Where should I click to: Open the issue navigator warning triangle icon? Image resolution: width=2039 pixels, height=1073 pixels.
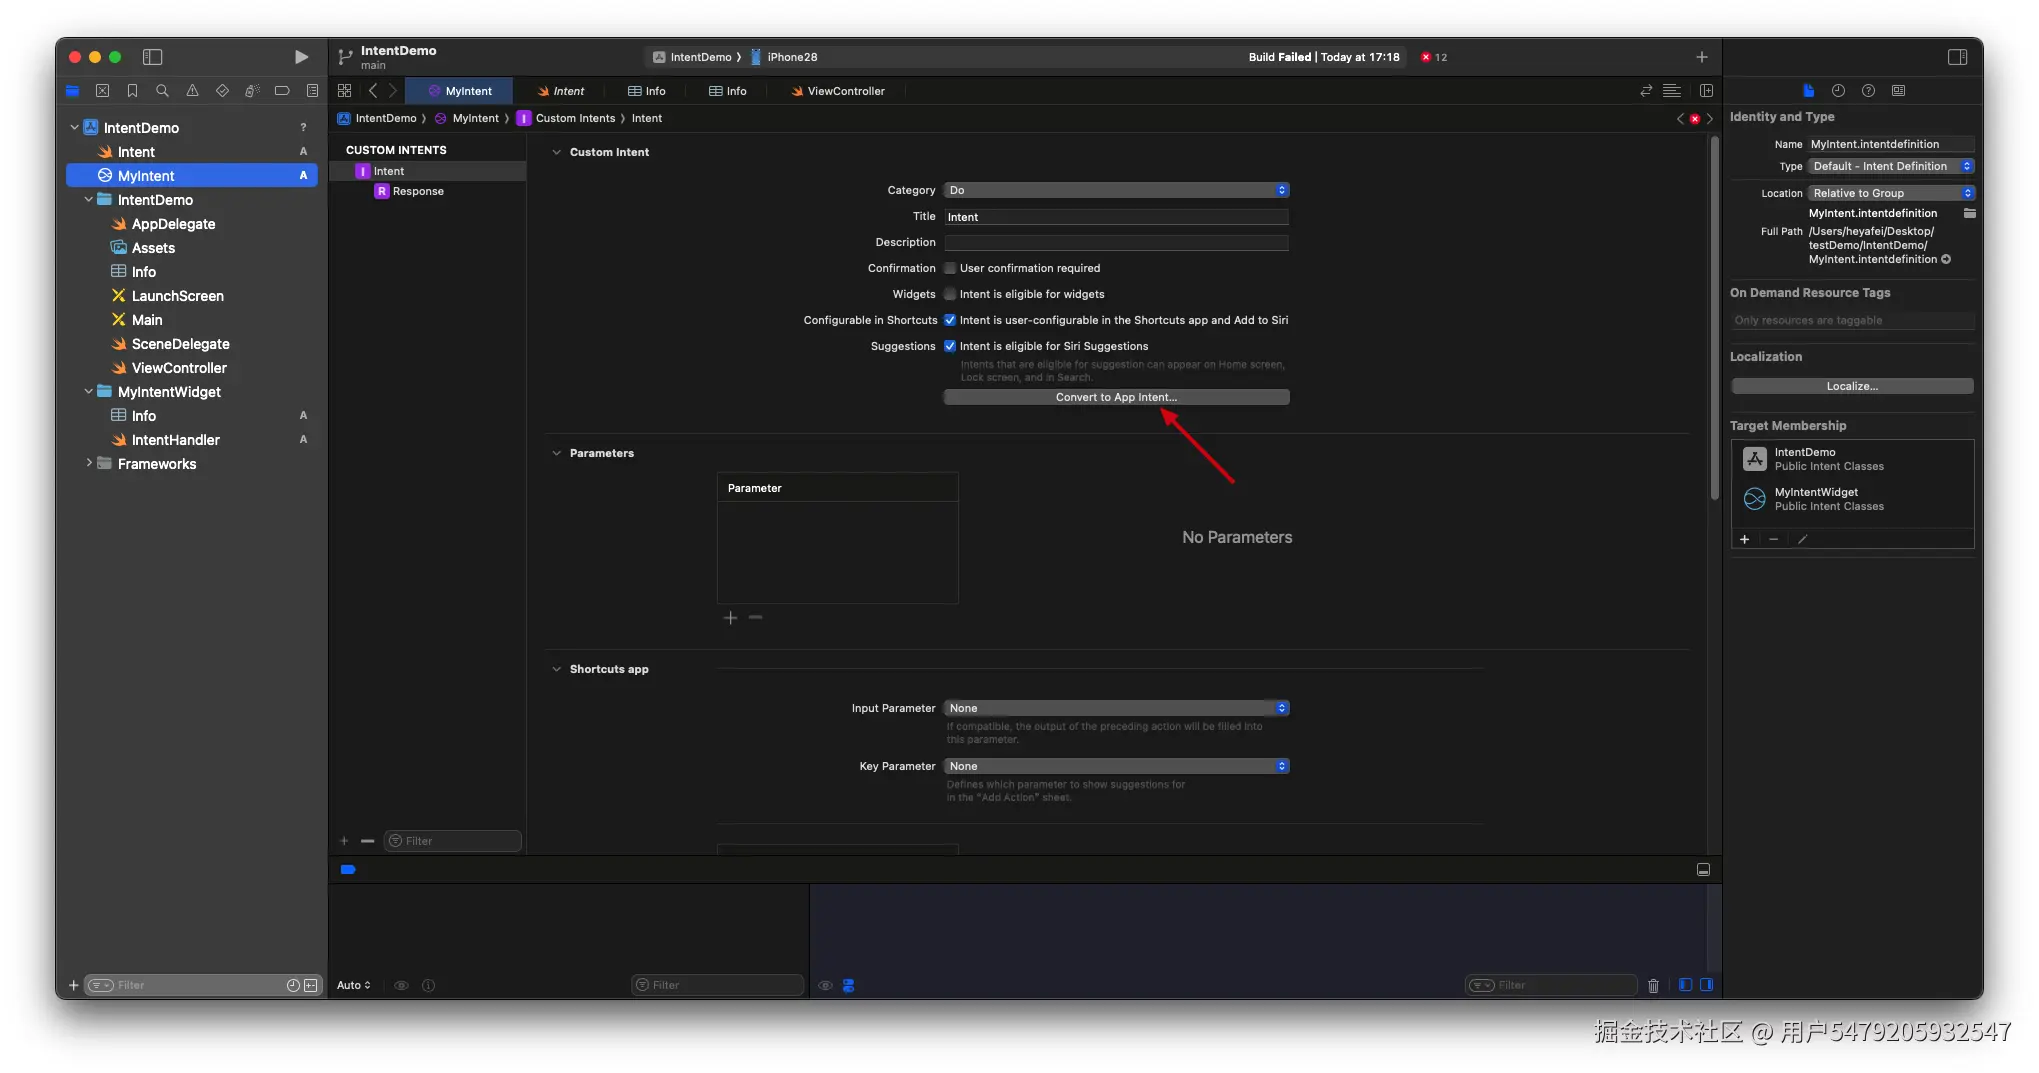click(193, 91)
